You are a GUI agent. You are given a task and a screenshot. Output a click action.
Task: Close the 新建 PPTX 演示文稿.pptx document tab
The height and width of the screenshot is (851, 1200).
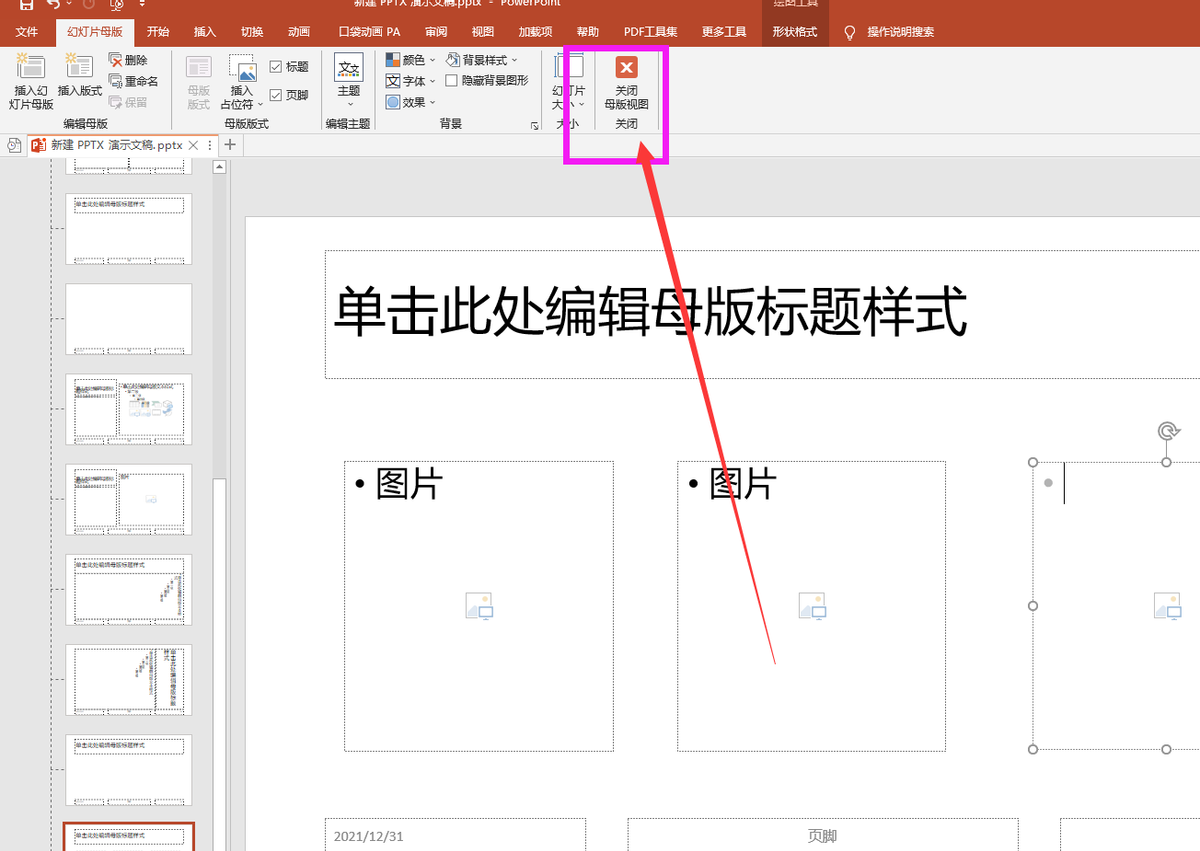tap(194, 145)
